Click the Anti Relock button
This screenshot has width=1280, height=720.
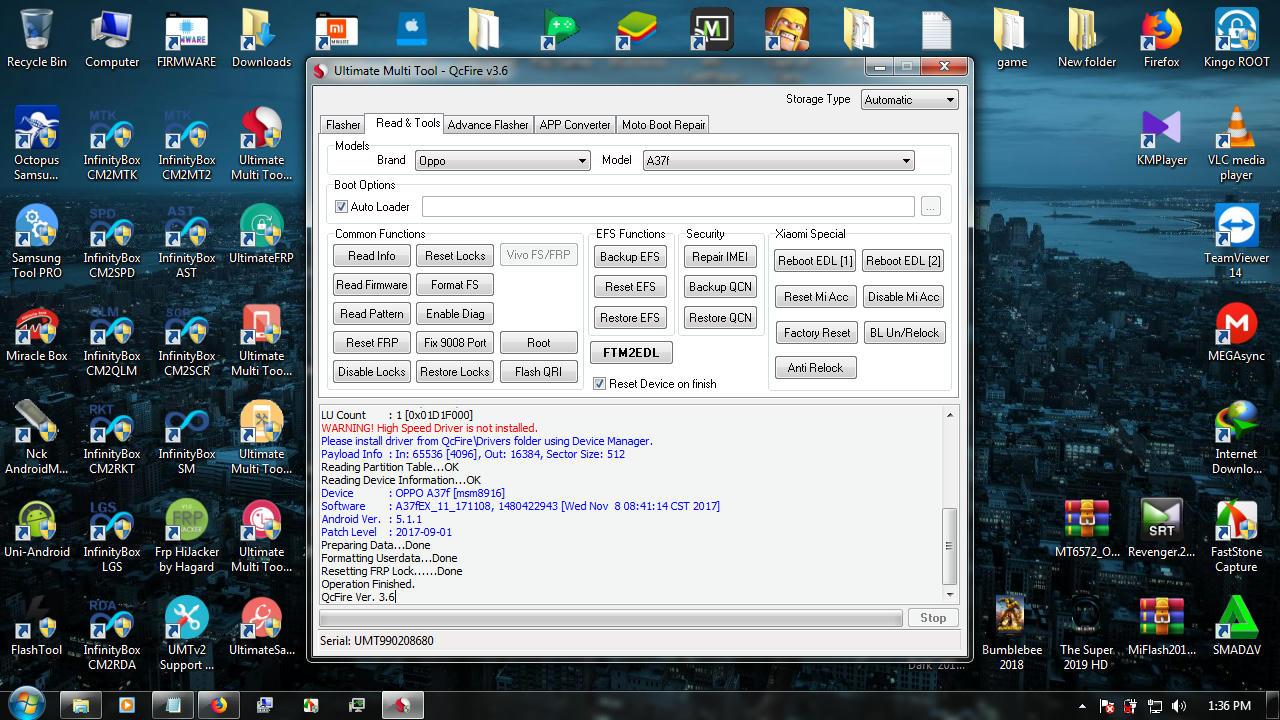pyautogui.click(x=816, y=368)
